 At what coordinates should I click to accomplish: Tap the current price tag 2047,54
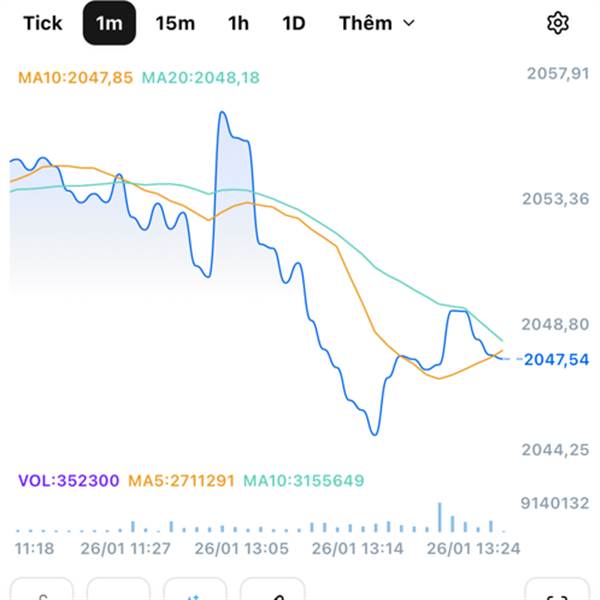coord(555,358)
